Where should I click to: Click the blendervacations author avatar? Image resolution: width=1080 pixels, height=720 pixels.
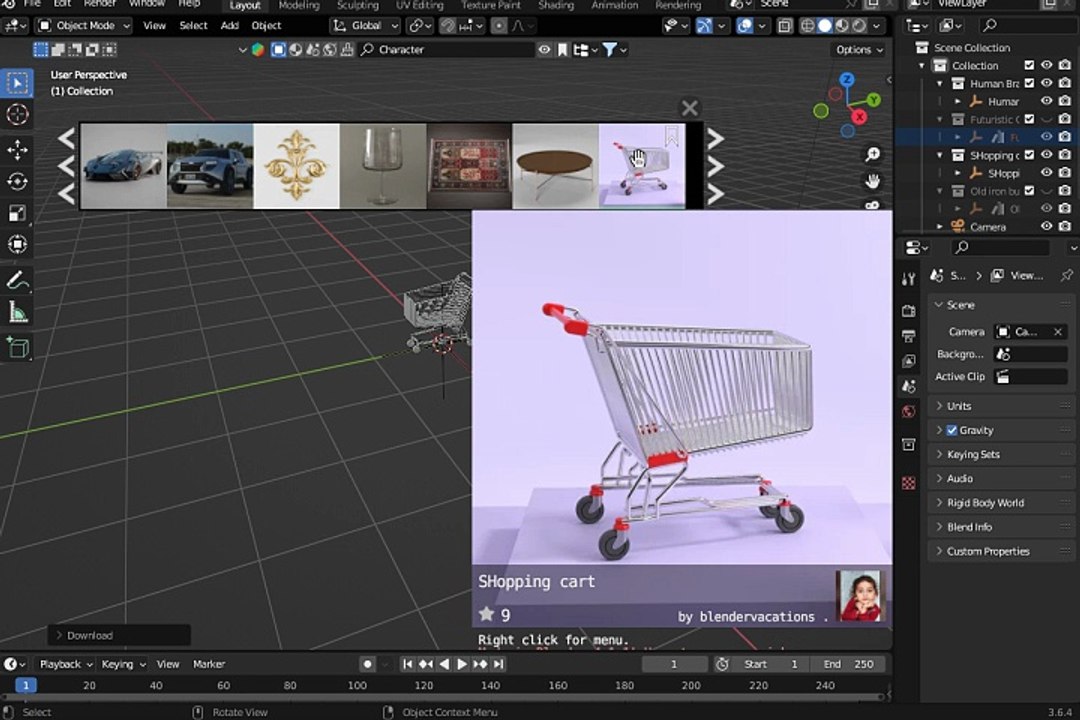859,596
